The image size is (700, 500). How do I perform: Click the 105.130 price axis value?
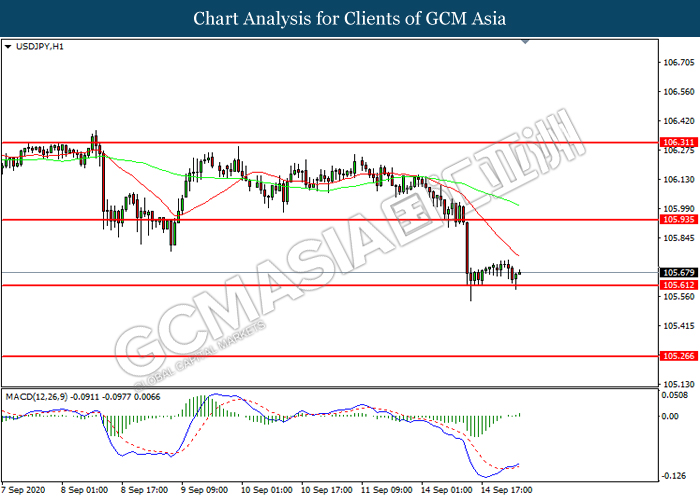[x=679, y=384]
